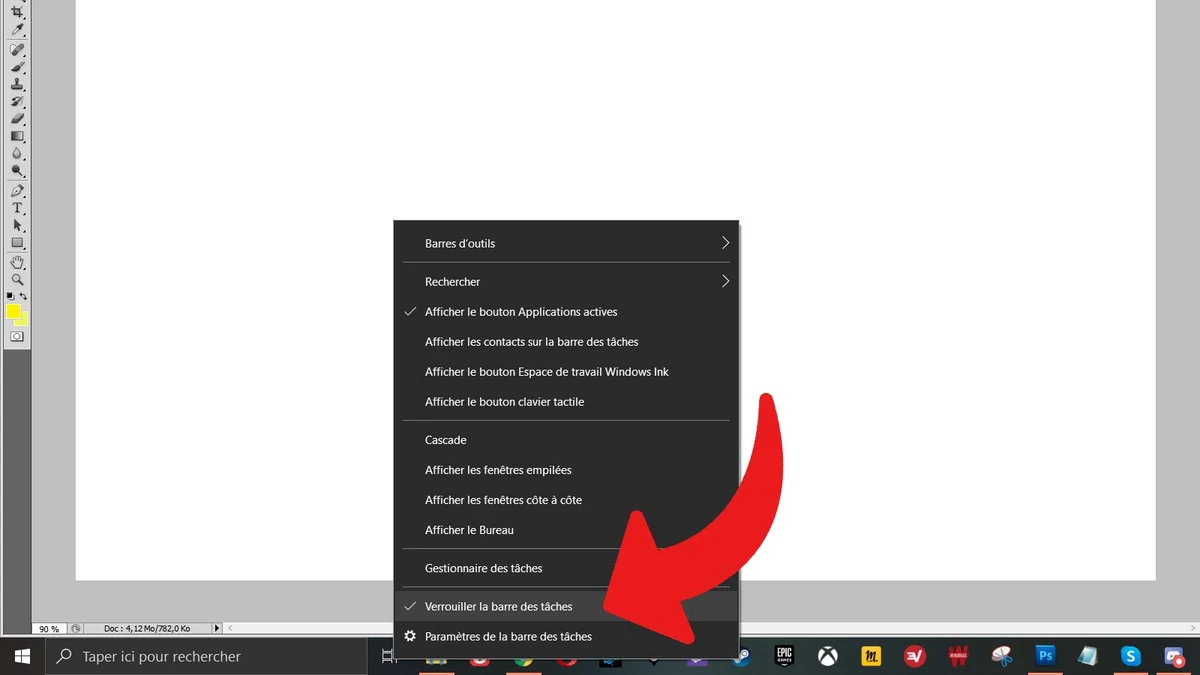Enable Afficher le bouton clavier tactile
Screen dimensions: 1200x675
pyautogui.click(x=504, y=402)
